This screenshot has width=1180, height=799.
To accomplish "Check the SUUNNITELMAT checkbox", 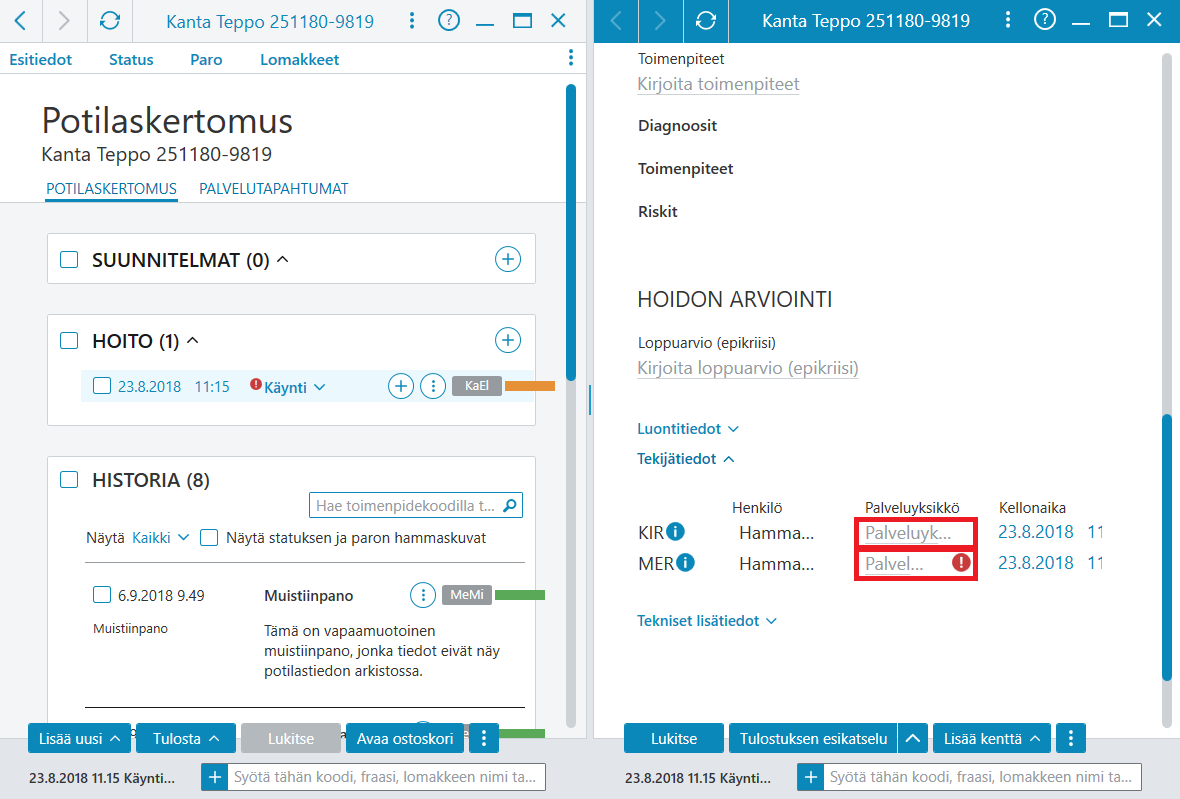I will click(x=69, y=260).
